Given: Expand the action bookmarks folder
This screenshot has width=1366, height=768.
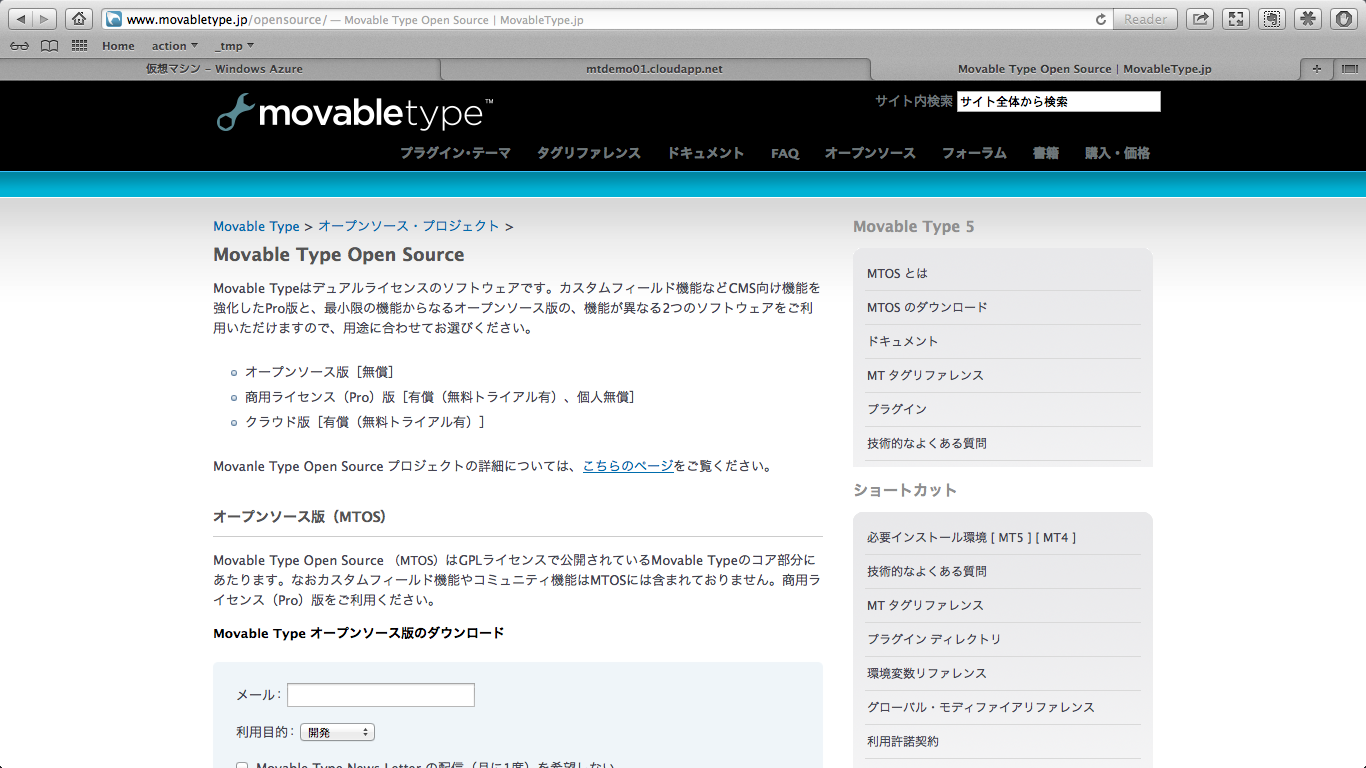Looking at the screenshot, I should 175,46.
